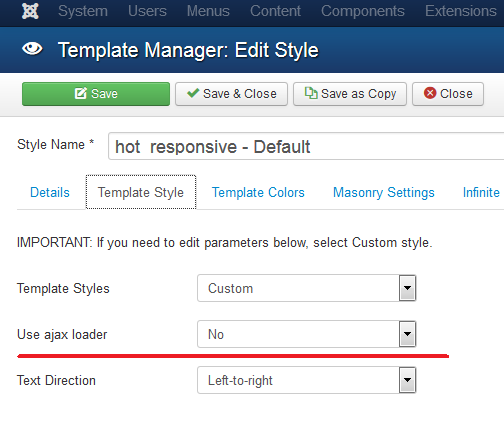The height and width of the screenshot is (422, 504).
Task: Open the Users menu
Action: [x=147, y=11]
